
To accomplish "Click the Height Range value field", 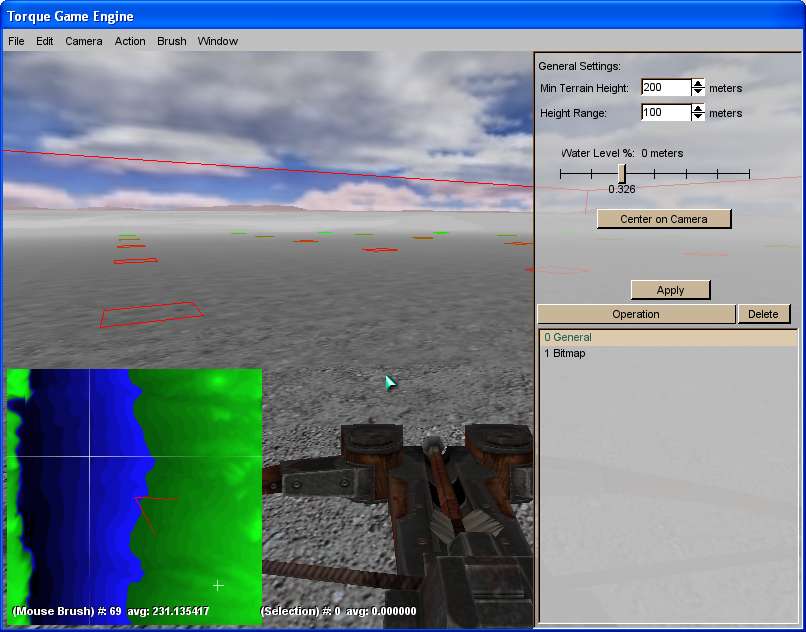I will click(x=665, y=113).
